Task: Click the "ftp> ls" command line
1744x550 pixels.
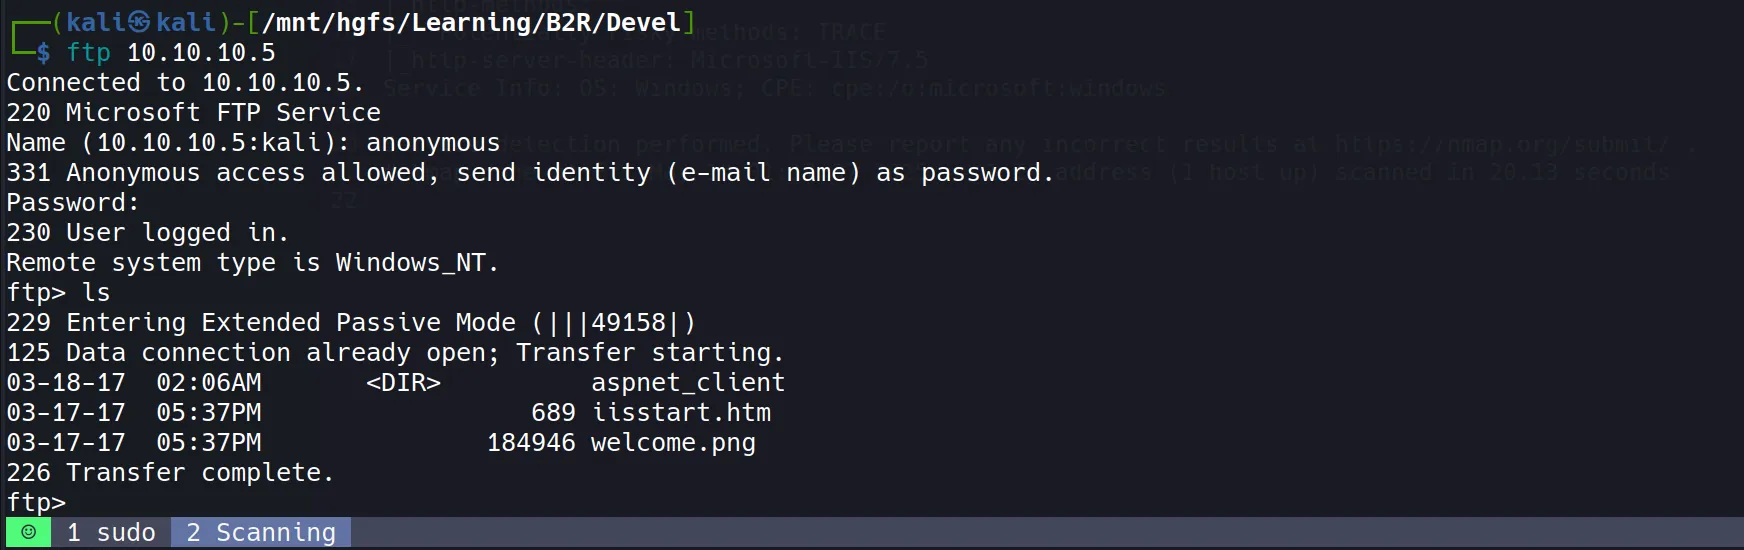Action: click(58, 292)
